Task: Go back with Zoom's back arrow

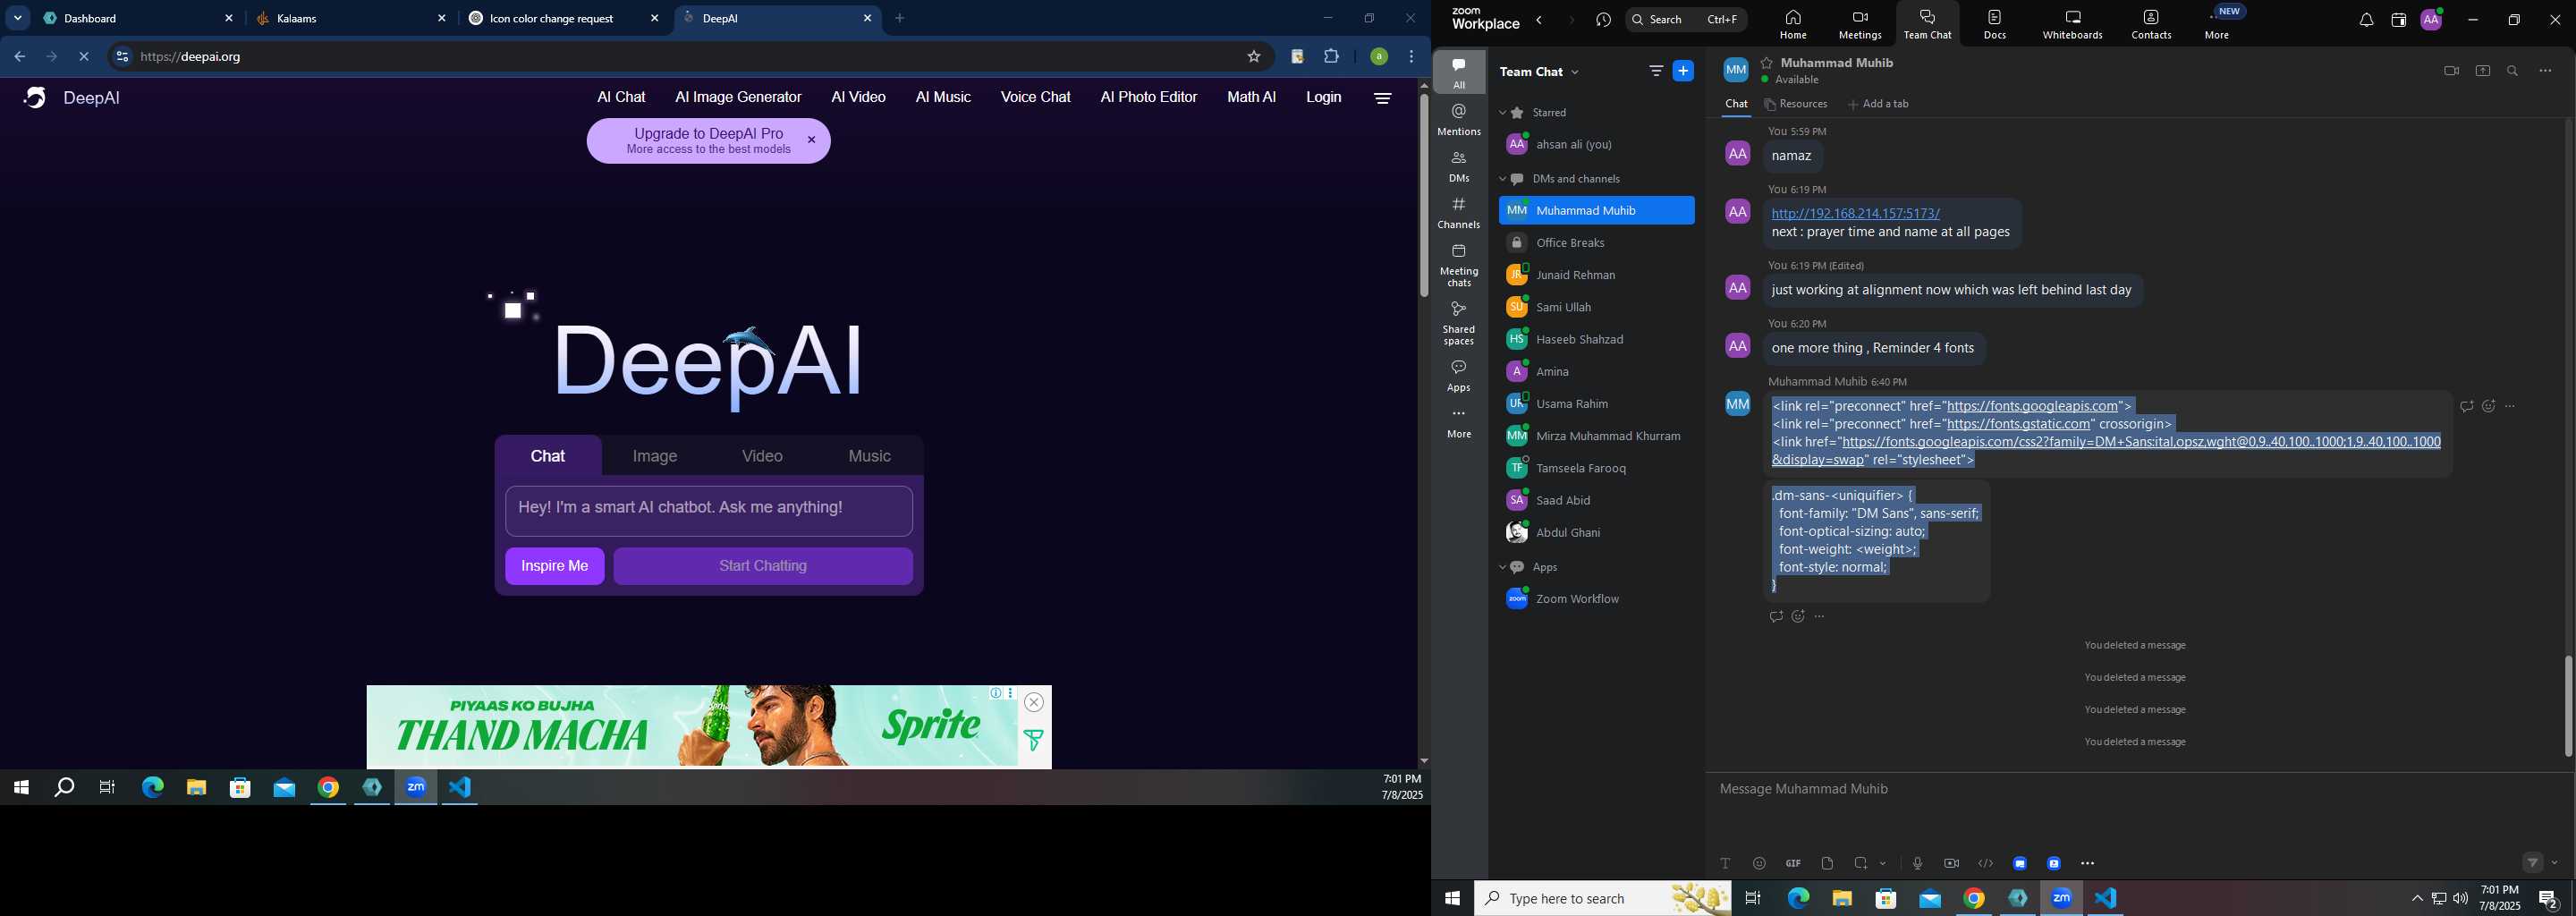Action: 1540,20
